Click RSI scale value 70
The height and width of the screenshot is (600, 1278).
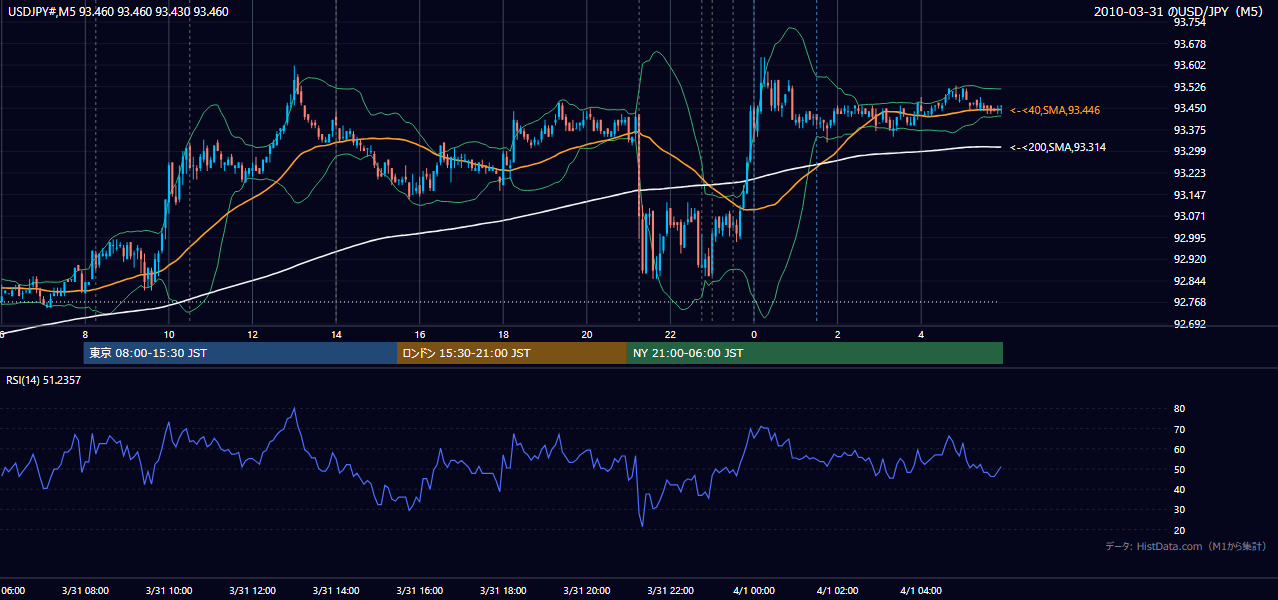coord(1179,429)
